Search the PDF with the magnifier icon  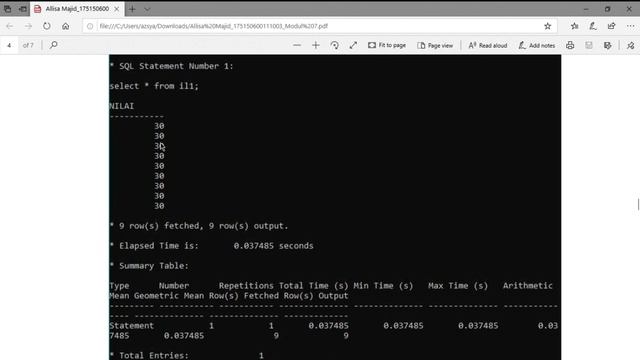[53, 45]
